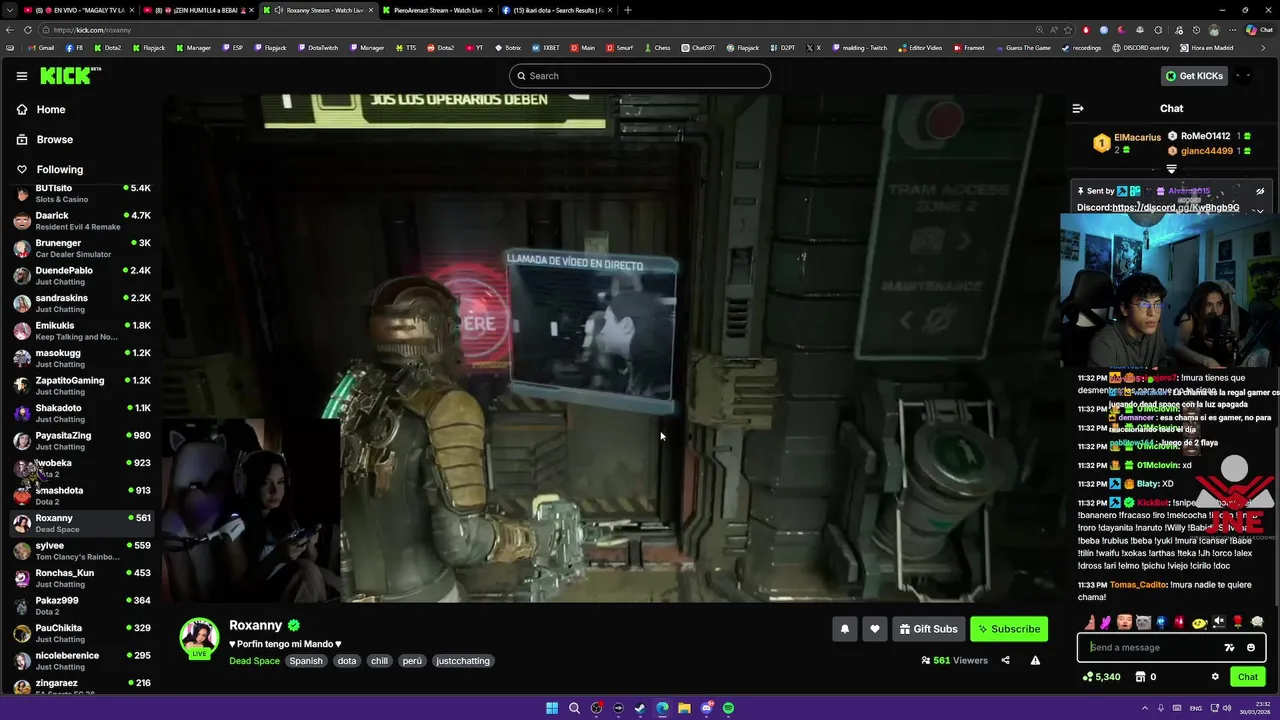Click ElMacarius top gifter name

(1137, 138)
